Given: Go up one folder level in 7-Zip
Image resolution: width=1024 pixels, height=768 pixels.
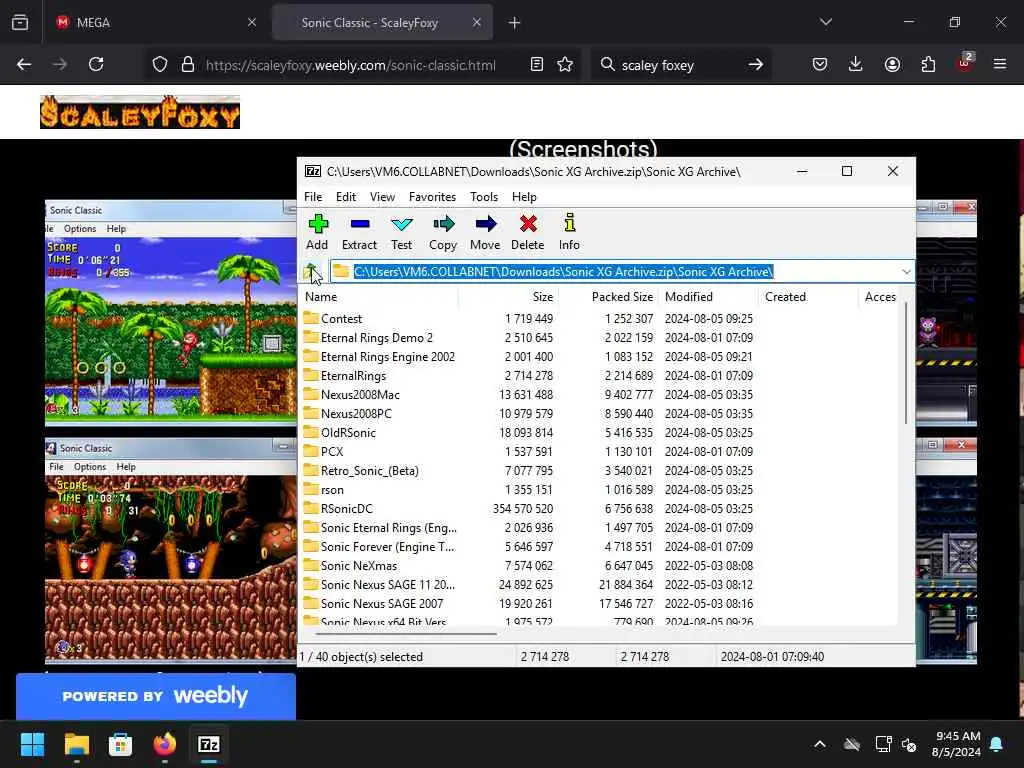Looking at the screenshot, I should pos(312,271).
